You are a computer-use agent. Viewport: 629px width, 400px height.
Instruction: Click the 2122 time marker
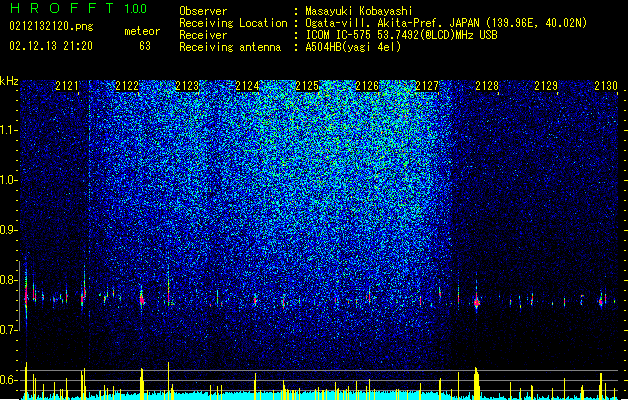tap(127, 86)
